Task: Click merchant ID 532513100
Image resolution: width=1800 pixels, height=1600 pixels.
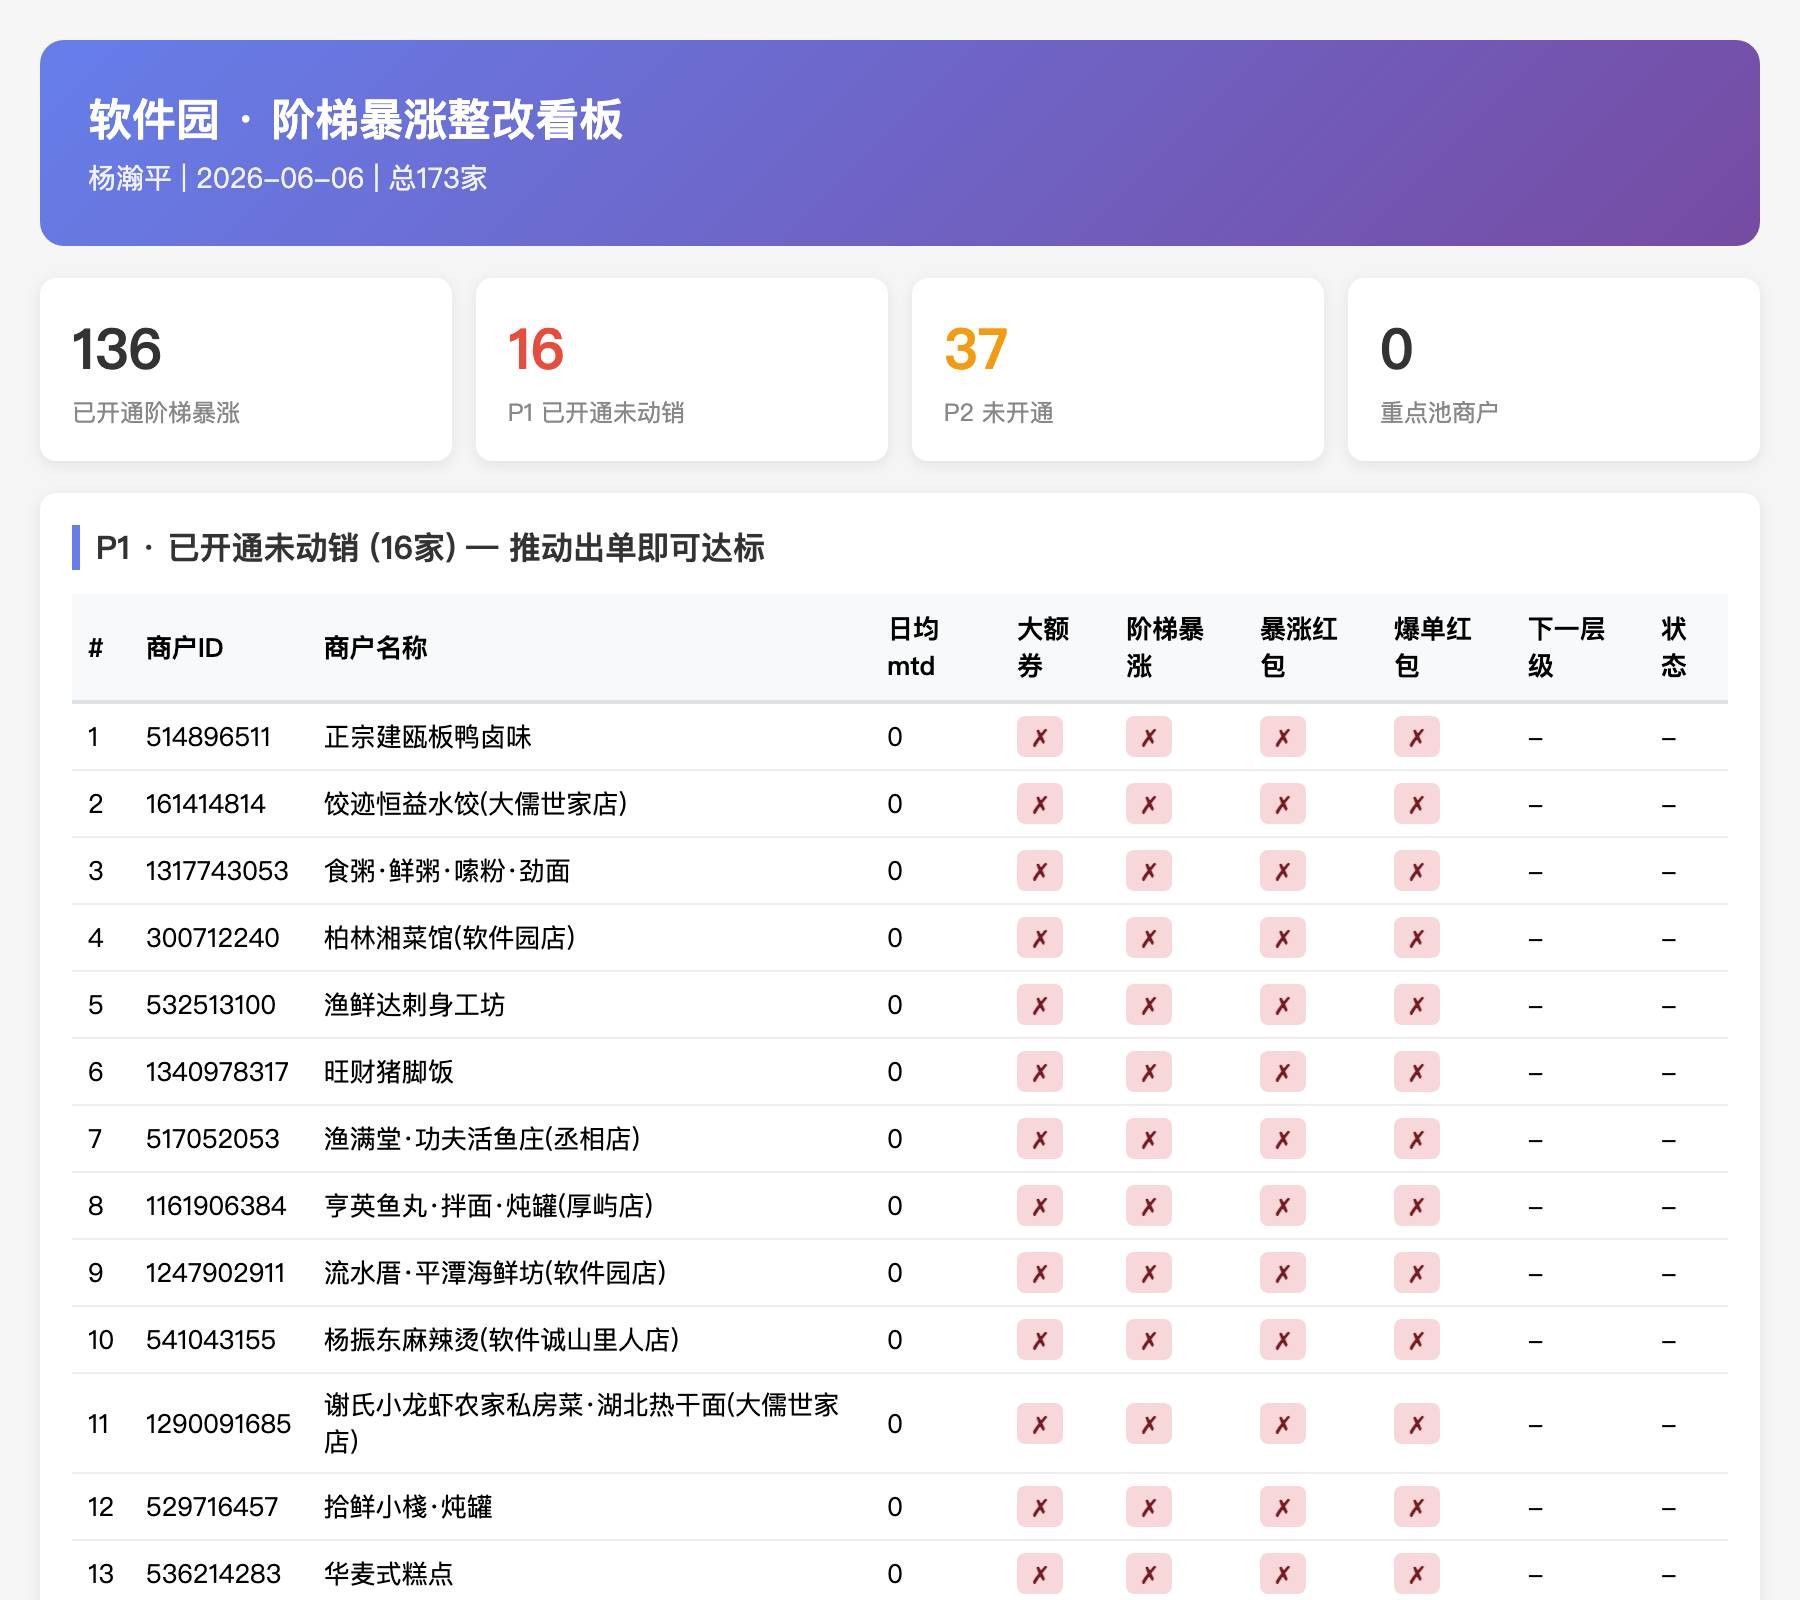Action: 211,1005
